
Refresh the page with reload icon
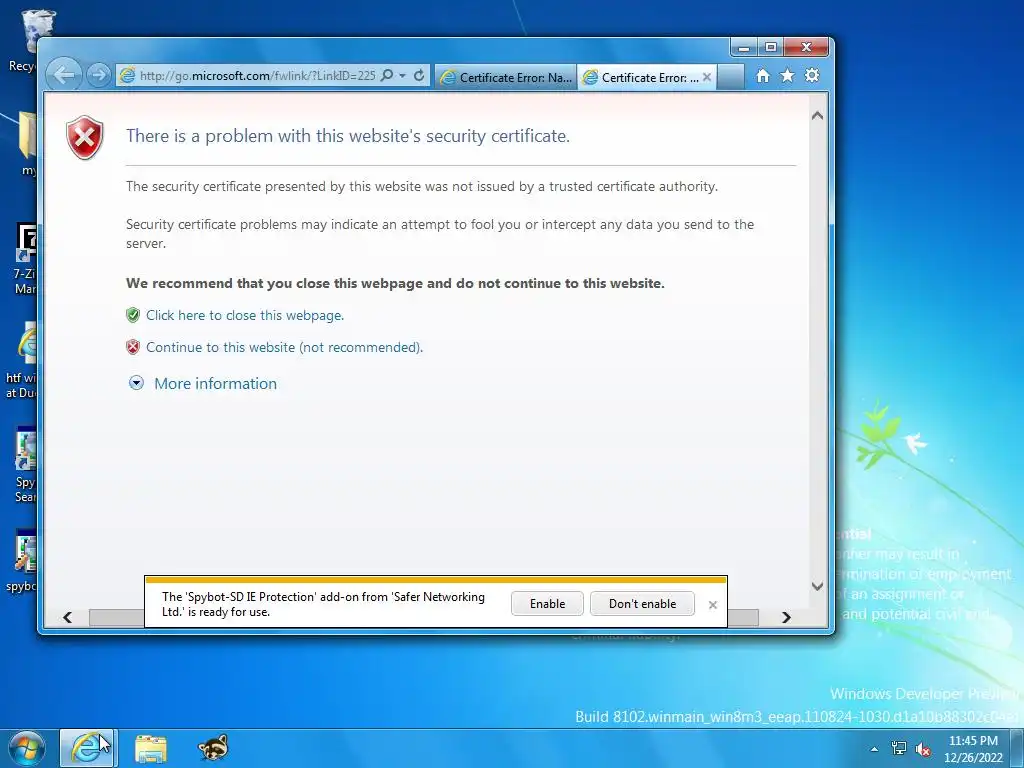click(x=419, y=76)
